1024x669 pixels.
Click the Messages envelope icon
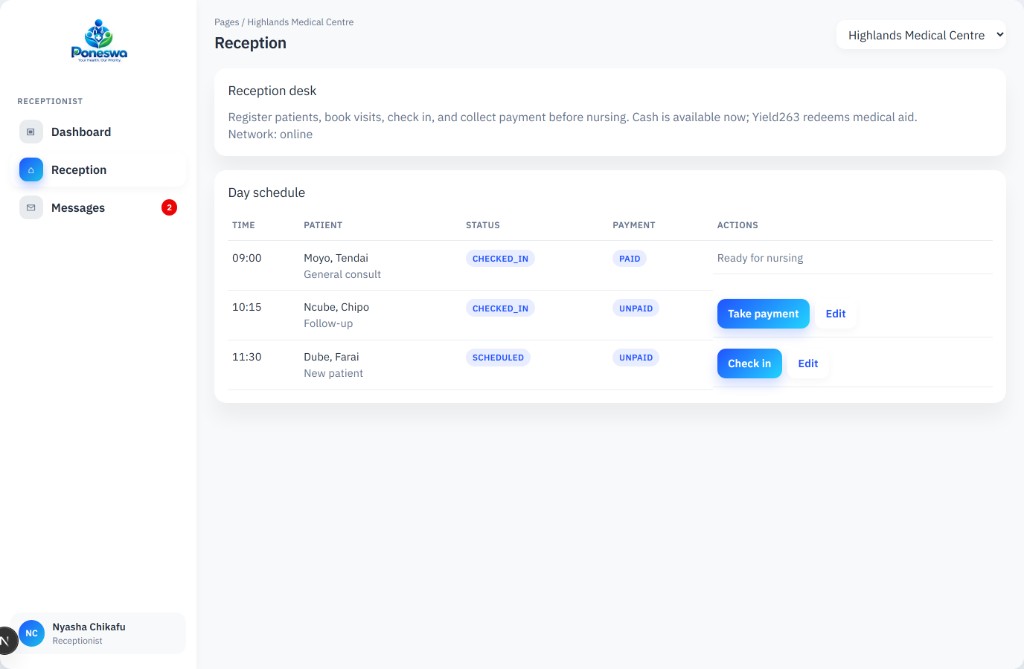point(31,208)
